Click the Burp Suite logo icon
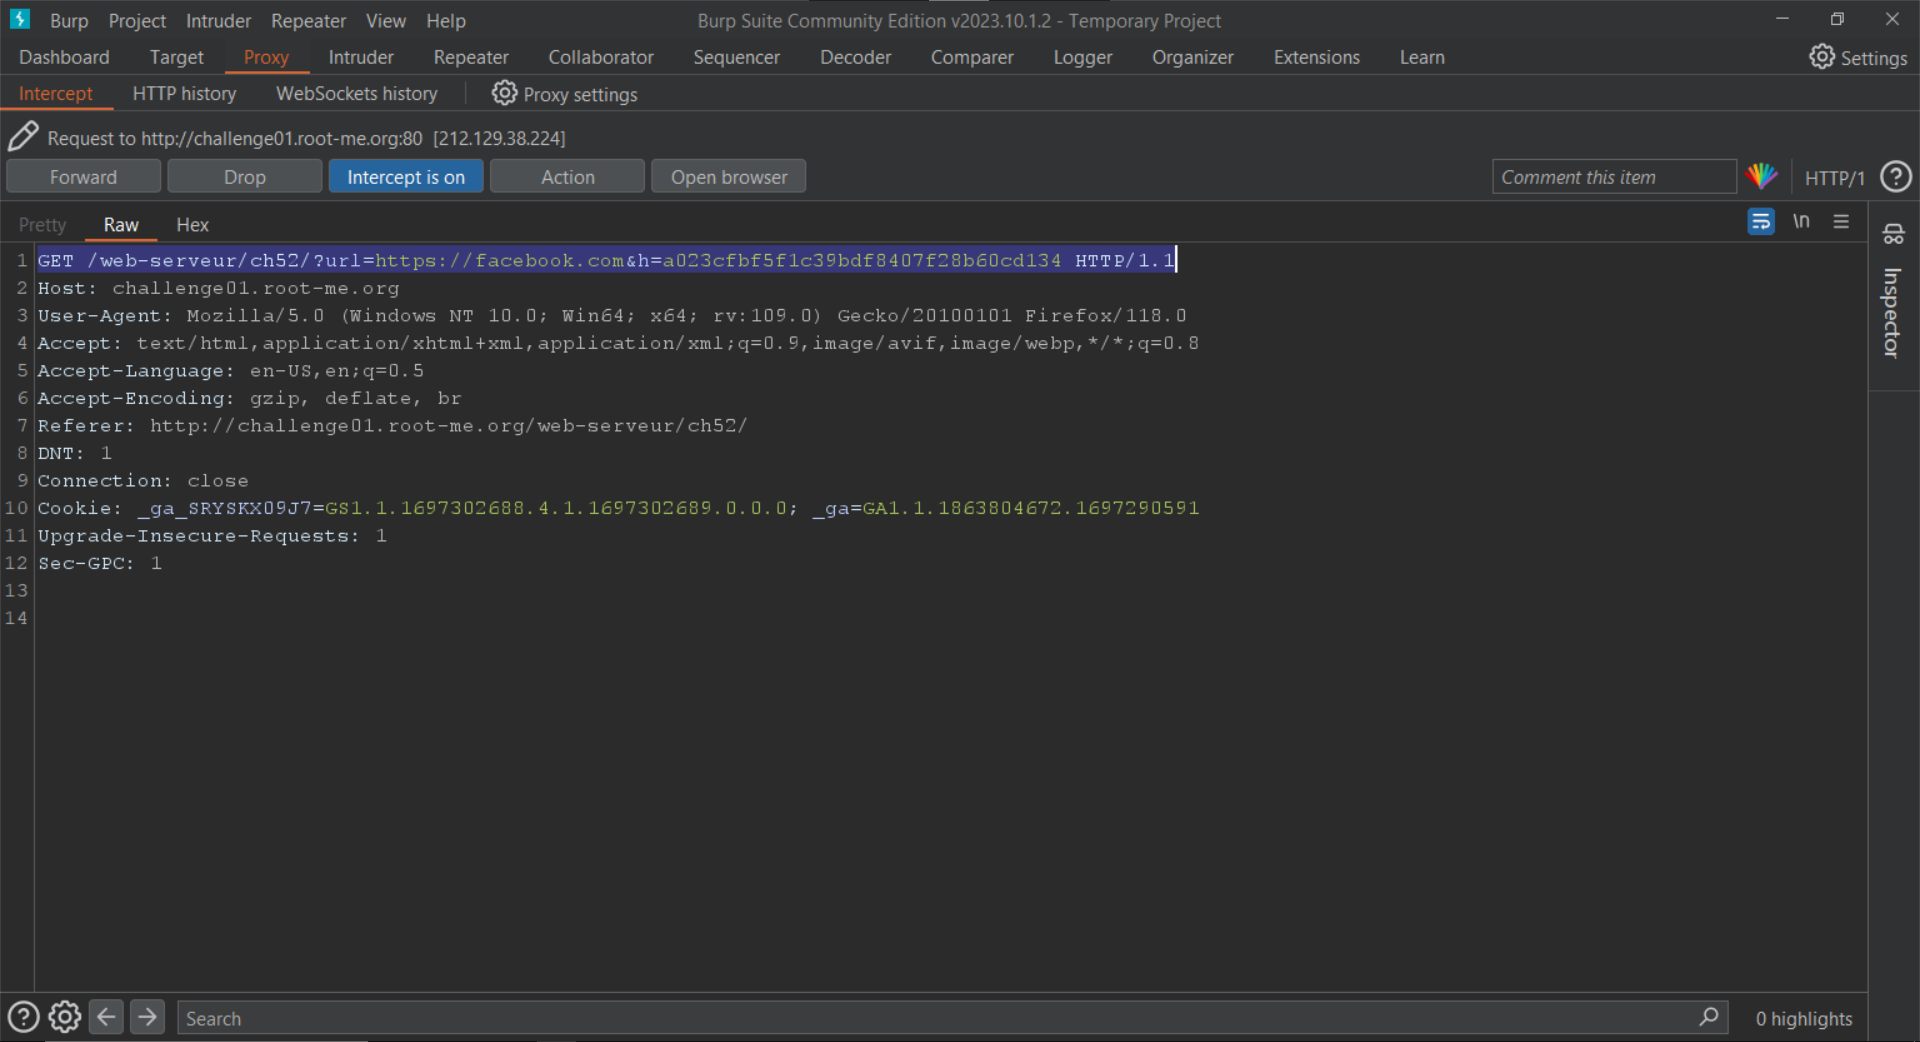This screenshot has height=1042, width=1920. [x=20, y=19]
